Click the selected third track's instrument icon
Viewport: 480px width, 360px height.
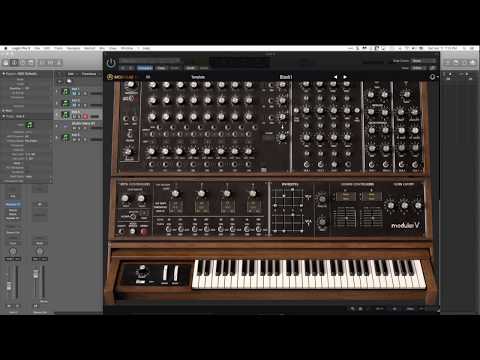(66, 115)
